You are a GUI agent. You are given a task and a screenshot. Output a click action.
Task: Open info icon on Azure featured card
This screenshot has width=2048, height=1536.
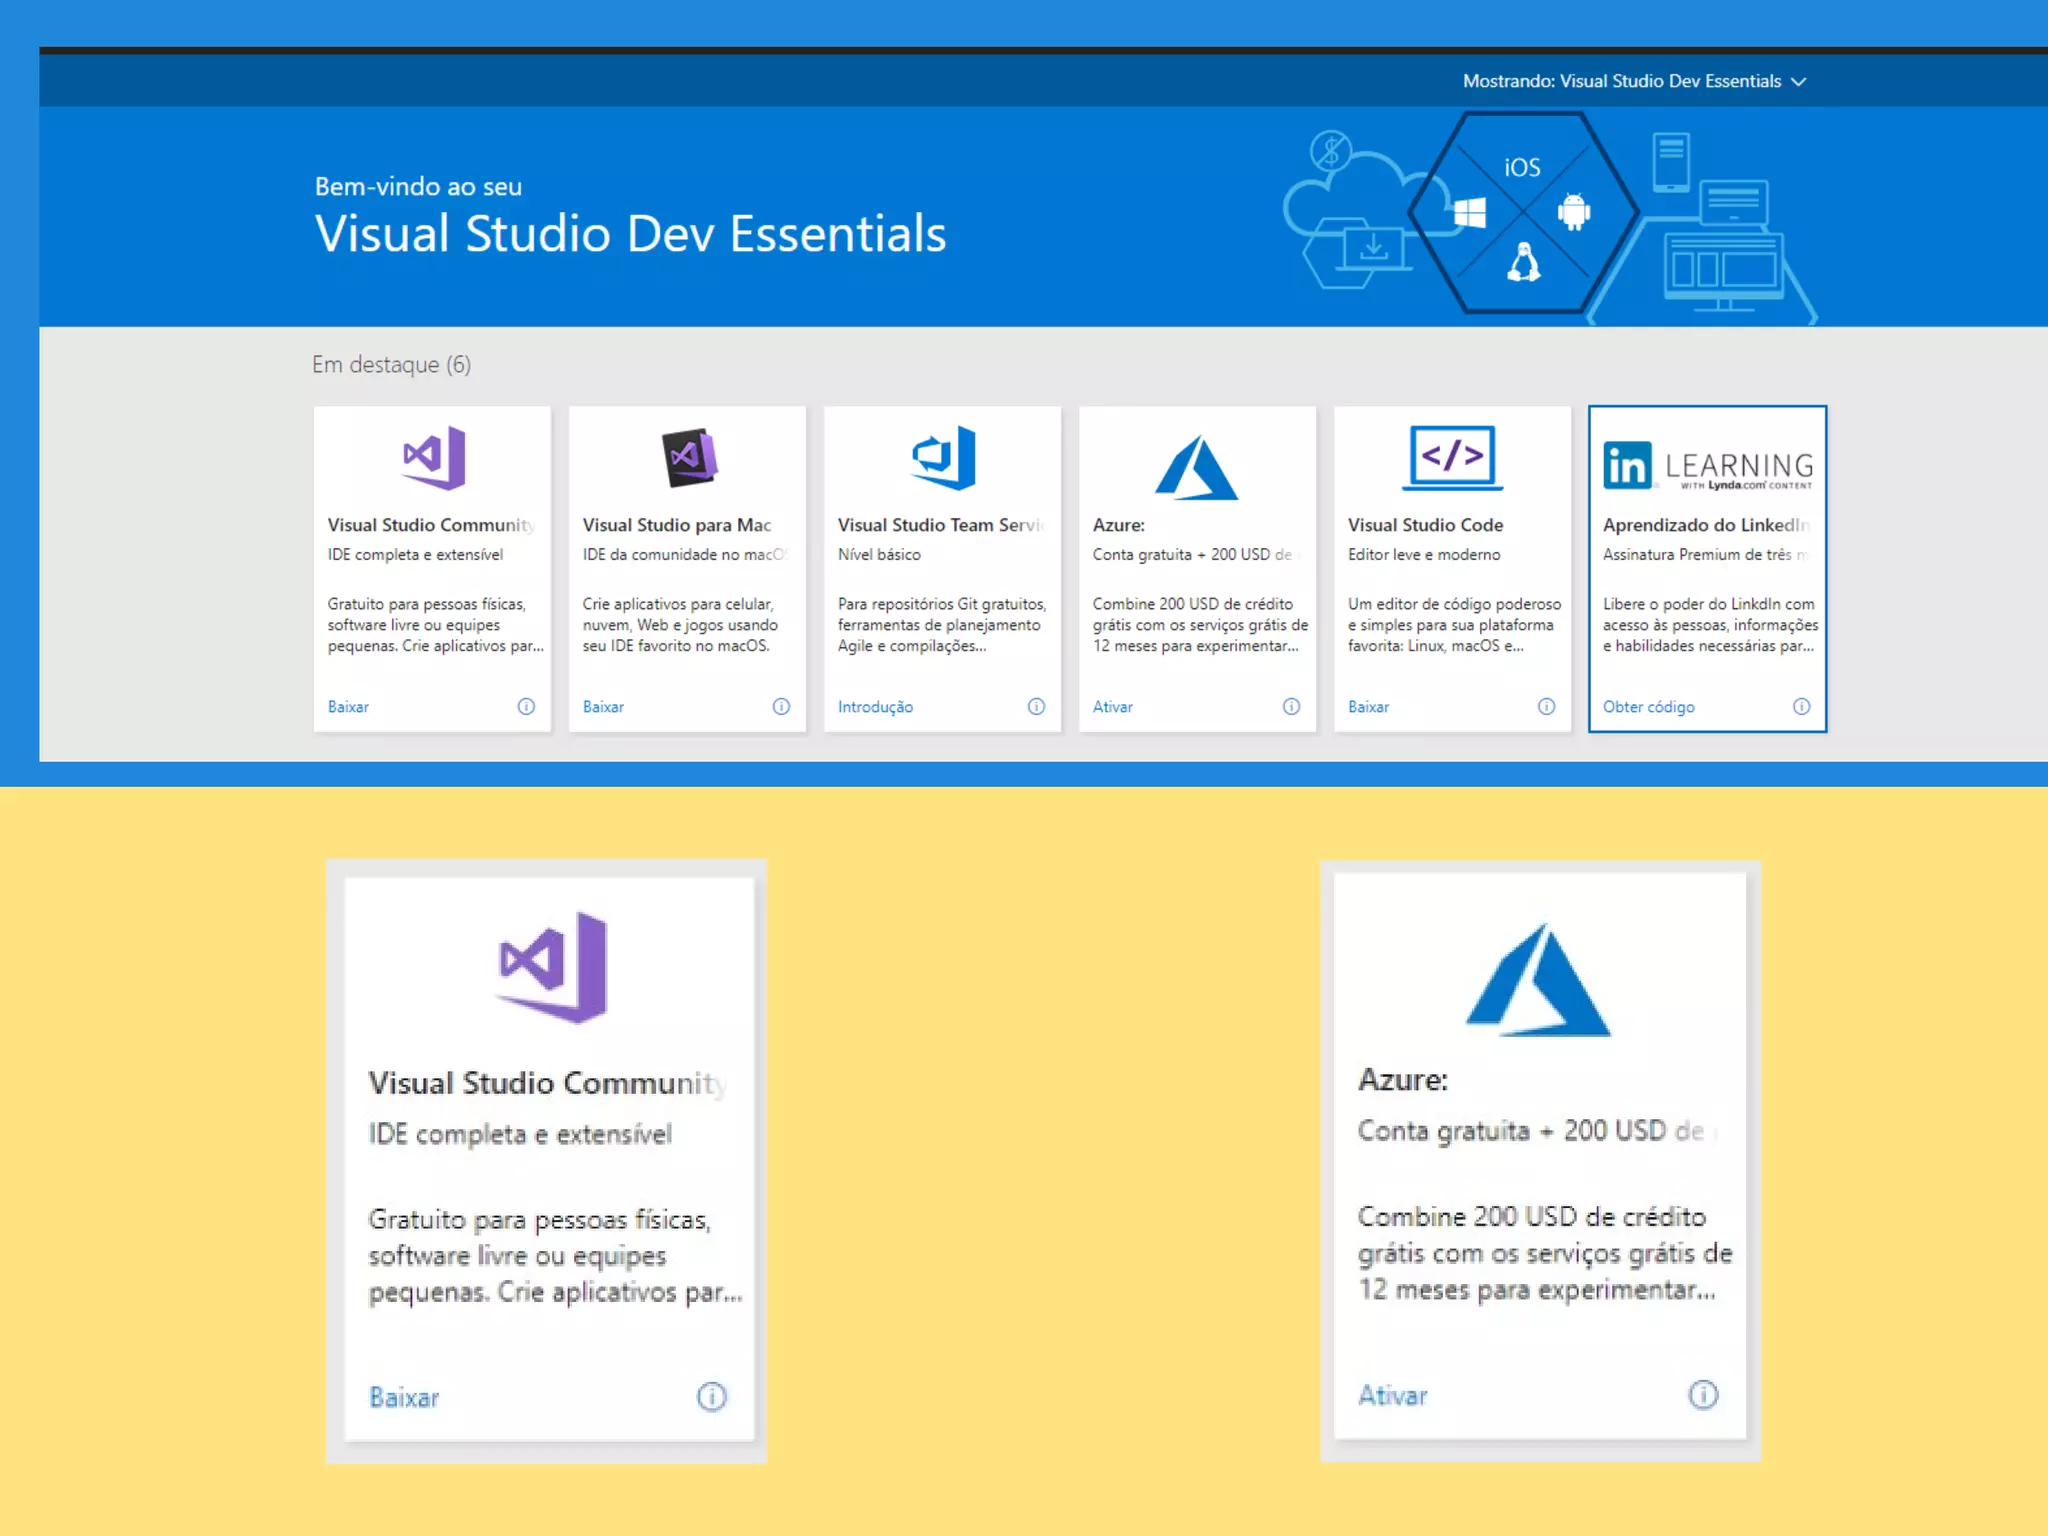pyautogui.click(x=1291, y=706)
